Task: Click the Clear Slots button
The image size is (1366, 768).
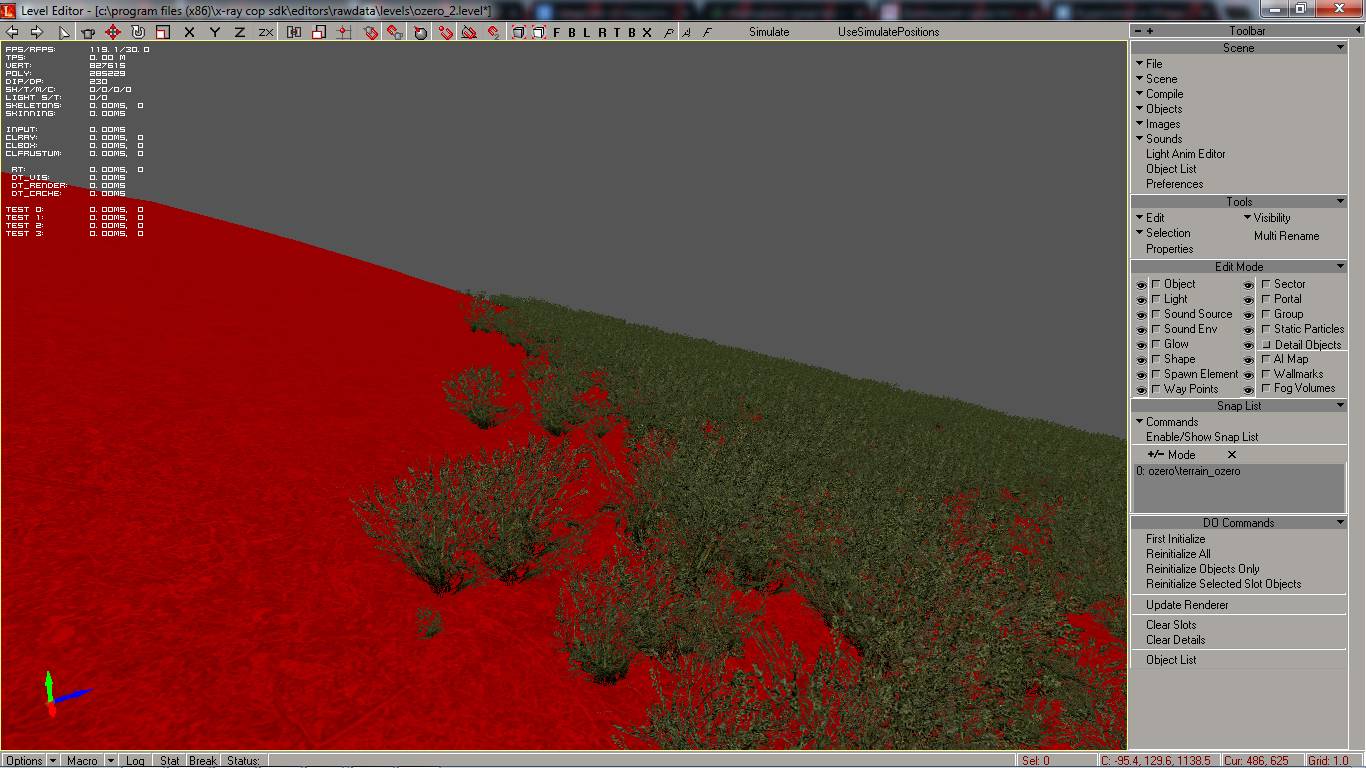Action: pos(1171,625)
